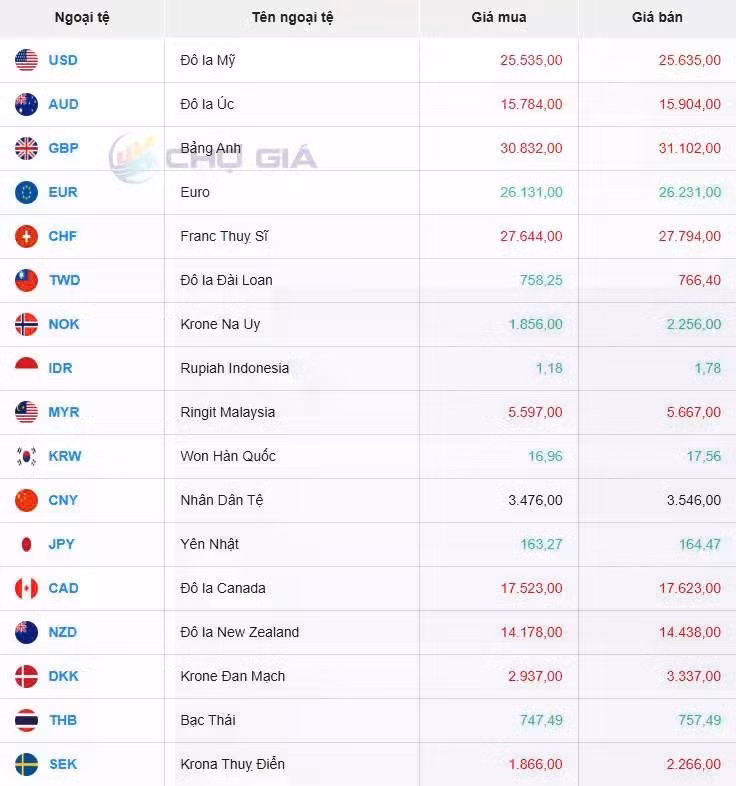The width and height of the screenshot is (736, 786).
Task: Select the Krone Đan Mạch row name
Action: (233, 676)
